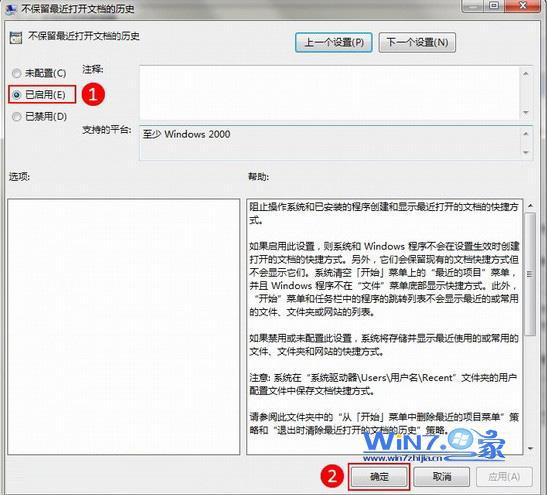Screen dimensions: 547x495
Task: Click help note starting 注意: 系统在
Action: click(x=383, y=384)
